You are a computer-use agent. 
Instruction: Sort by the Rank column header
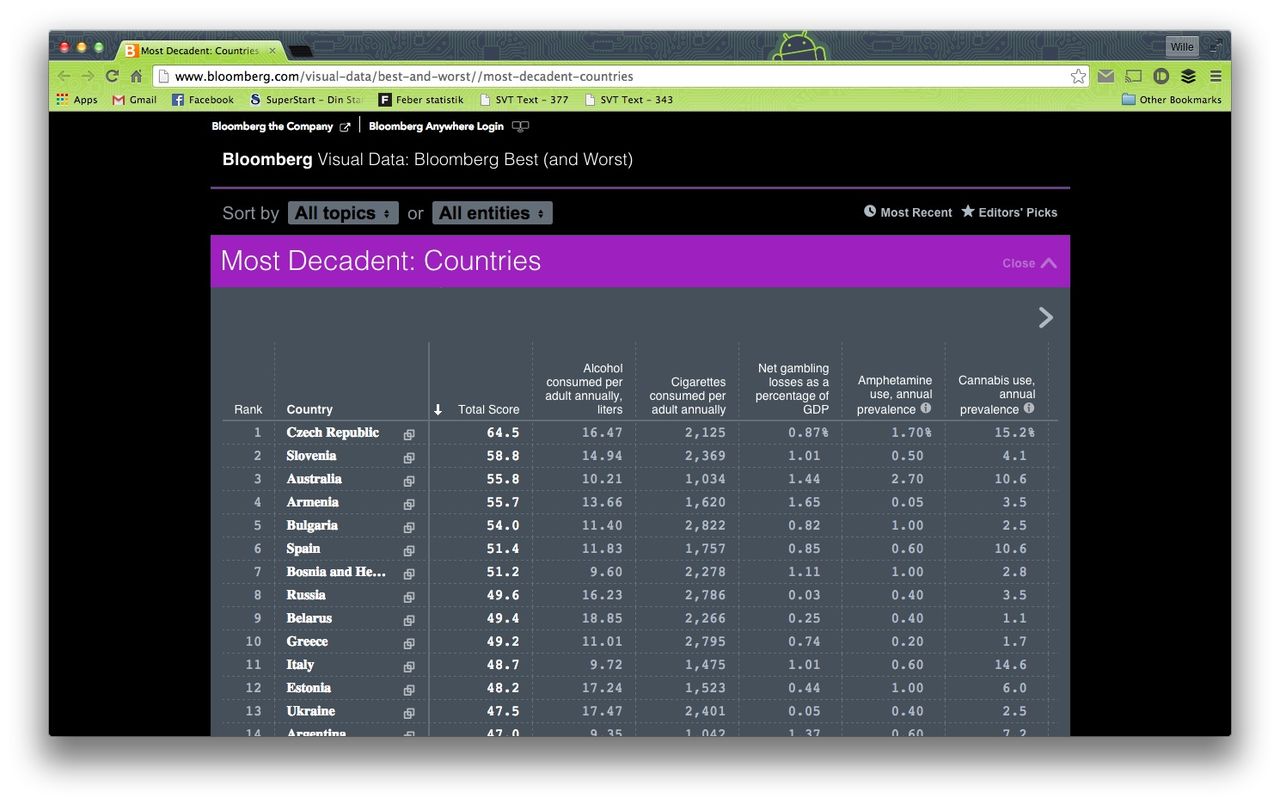[248, 409]
